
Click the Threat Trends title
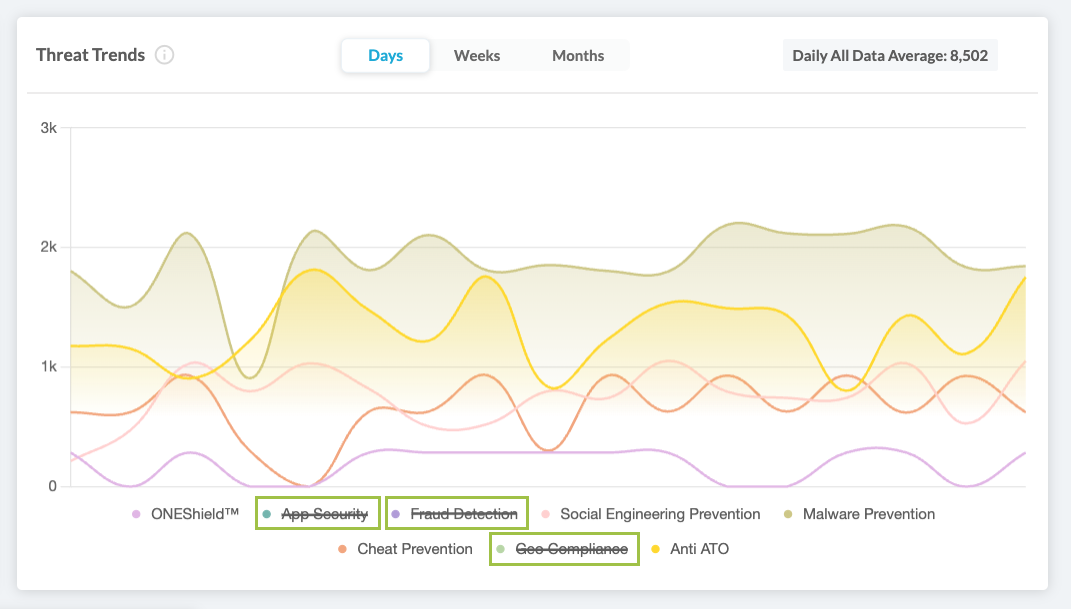90,55
